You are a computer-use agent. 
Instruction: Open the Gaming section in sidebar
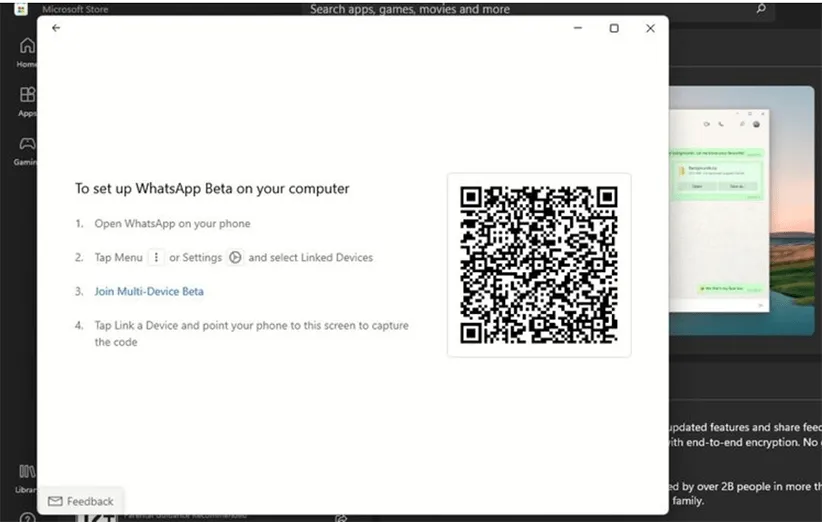click(x=27, y=149)
